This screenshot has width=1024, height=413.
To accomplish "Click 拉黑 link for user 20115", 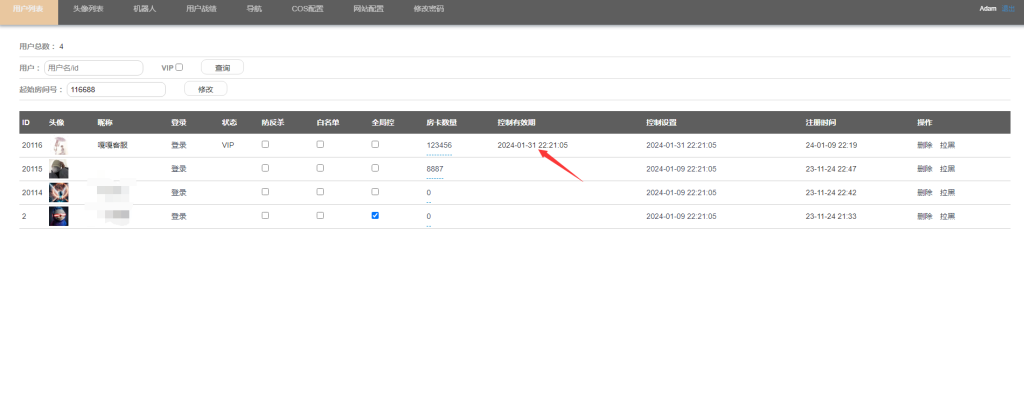I will pyautogui.click(x=947, y=169).
